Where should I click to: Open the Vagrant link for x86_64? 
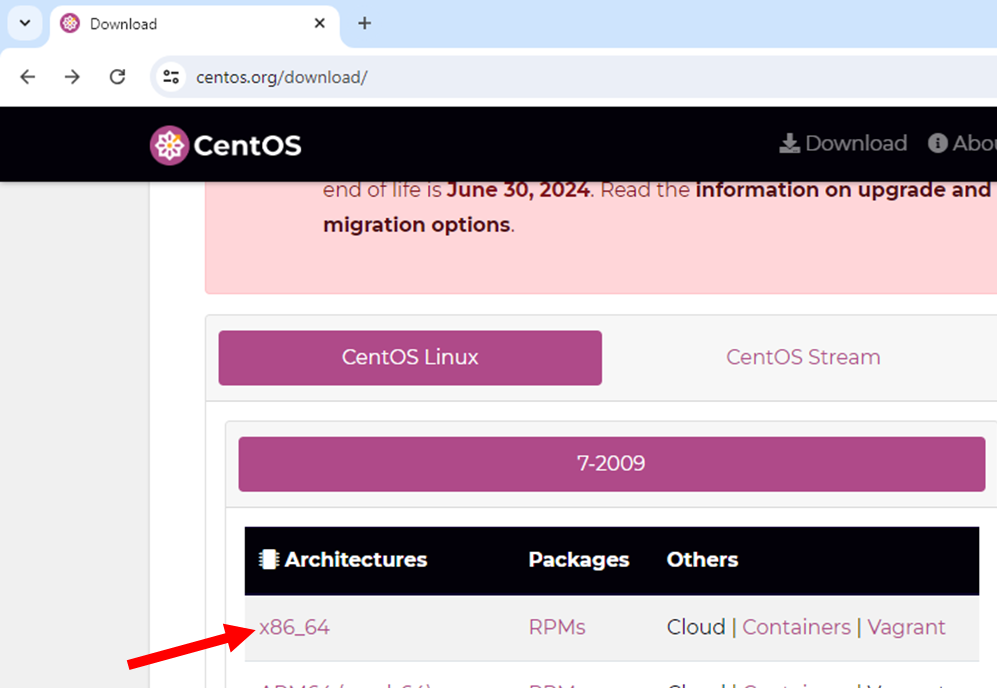pyautogui.click(x=906, y=628)
